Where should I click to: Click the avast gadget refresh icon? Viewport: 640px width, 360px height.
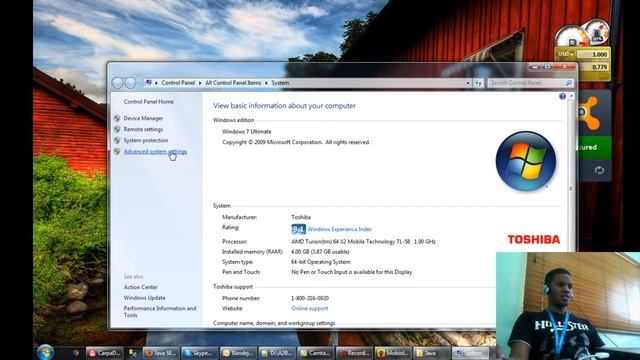(x=599, y=170)
